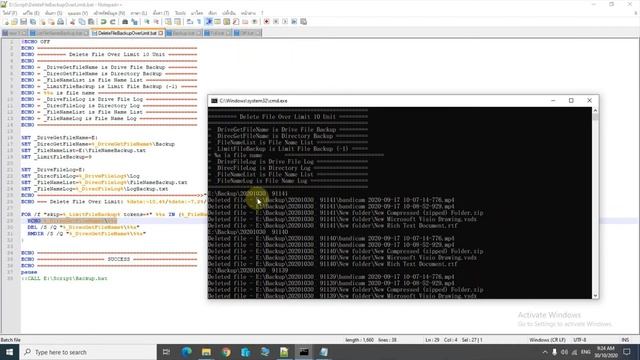The width and height of the screenshot is (640, 360).
Task: Expand the system tray hidden icons chevron
Action: coord(545,352)
